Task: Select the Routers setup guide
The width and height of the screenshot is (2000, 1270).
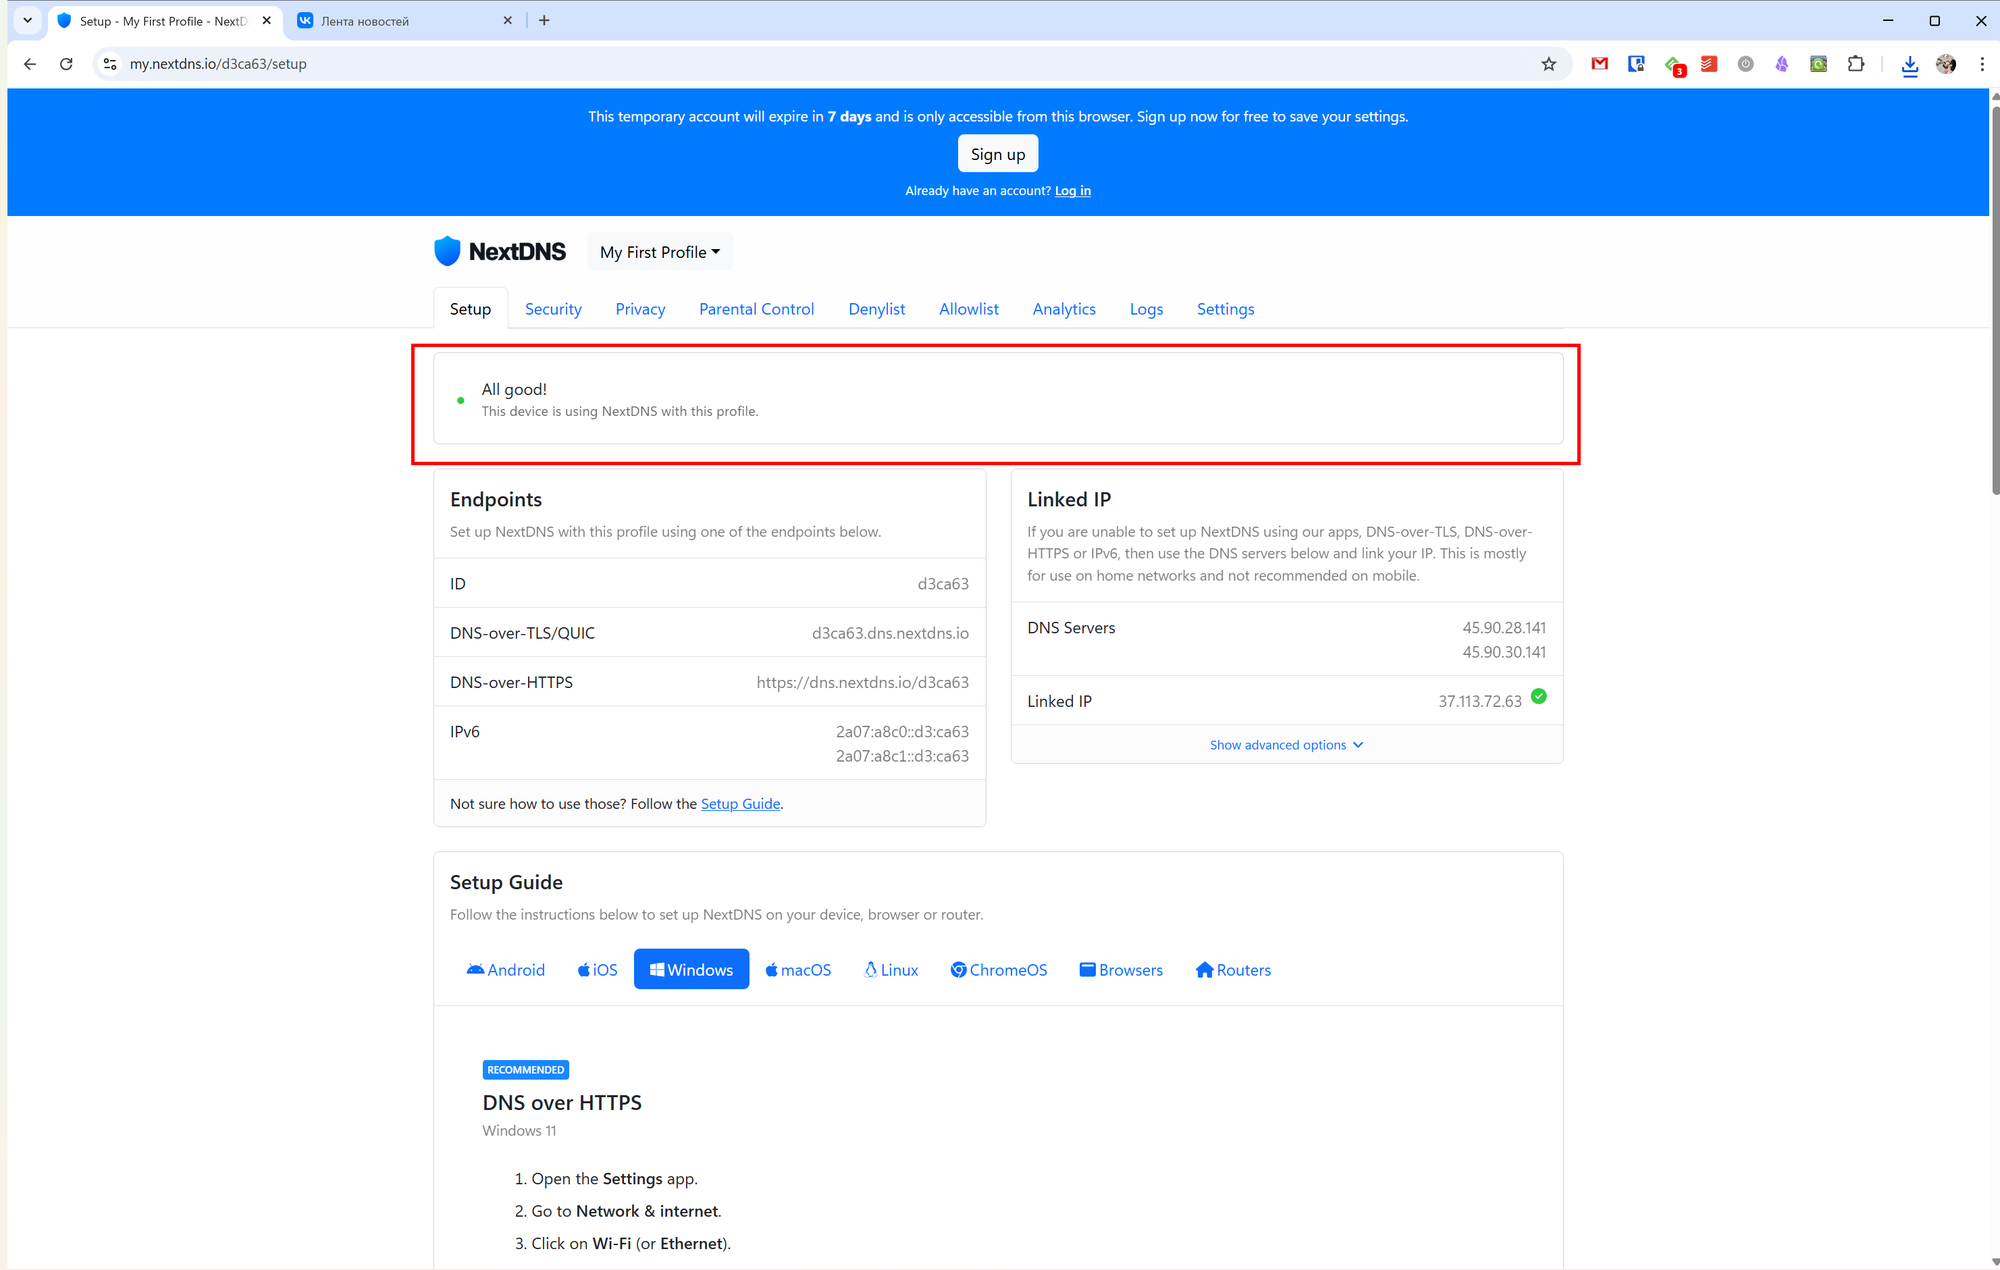Action: [x=1233, y=970]
